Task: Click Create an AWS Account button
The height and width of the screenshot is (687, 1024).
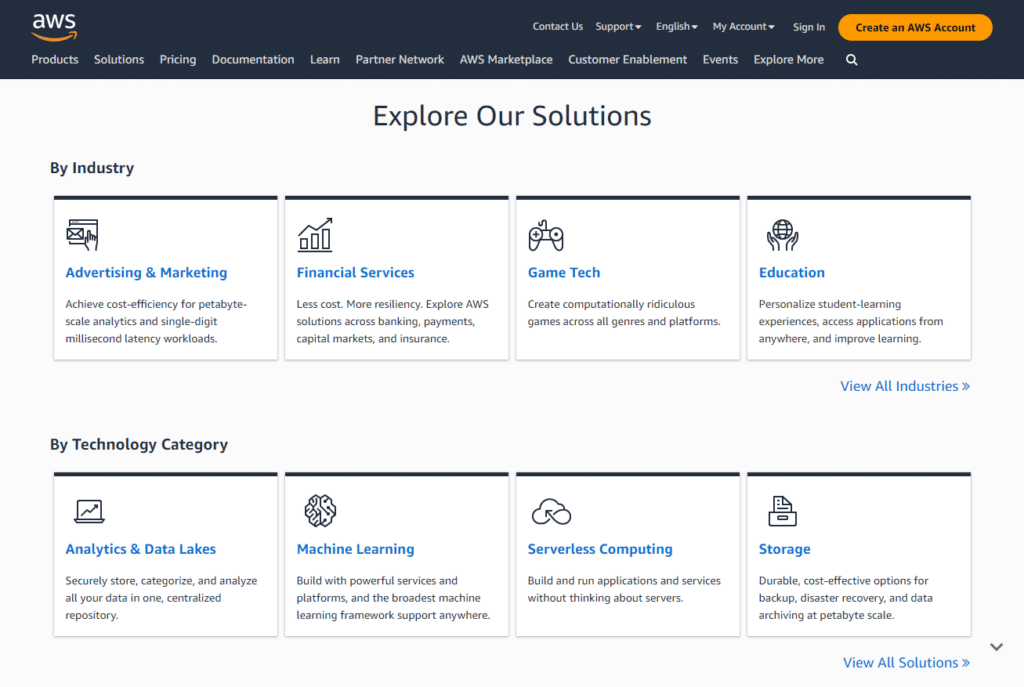Action: pos(915,27)
